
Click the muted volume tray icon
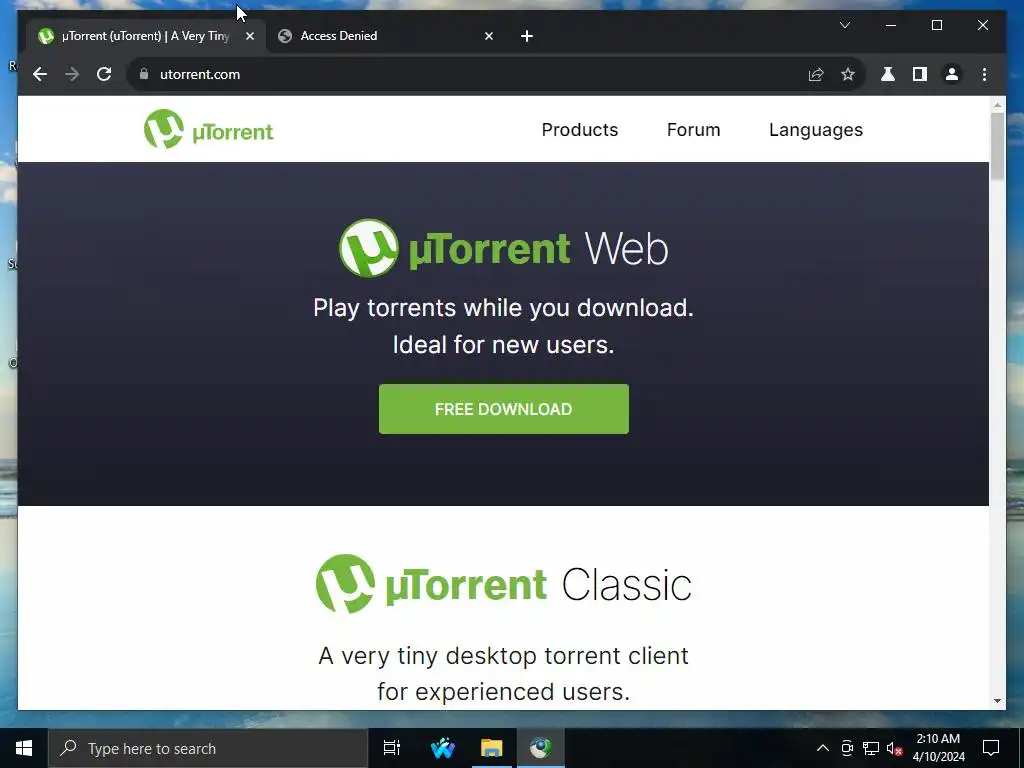[x=895, y=748]
